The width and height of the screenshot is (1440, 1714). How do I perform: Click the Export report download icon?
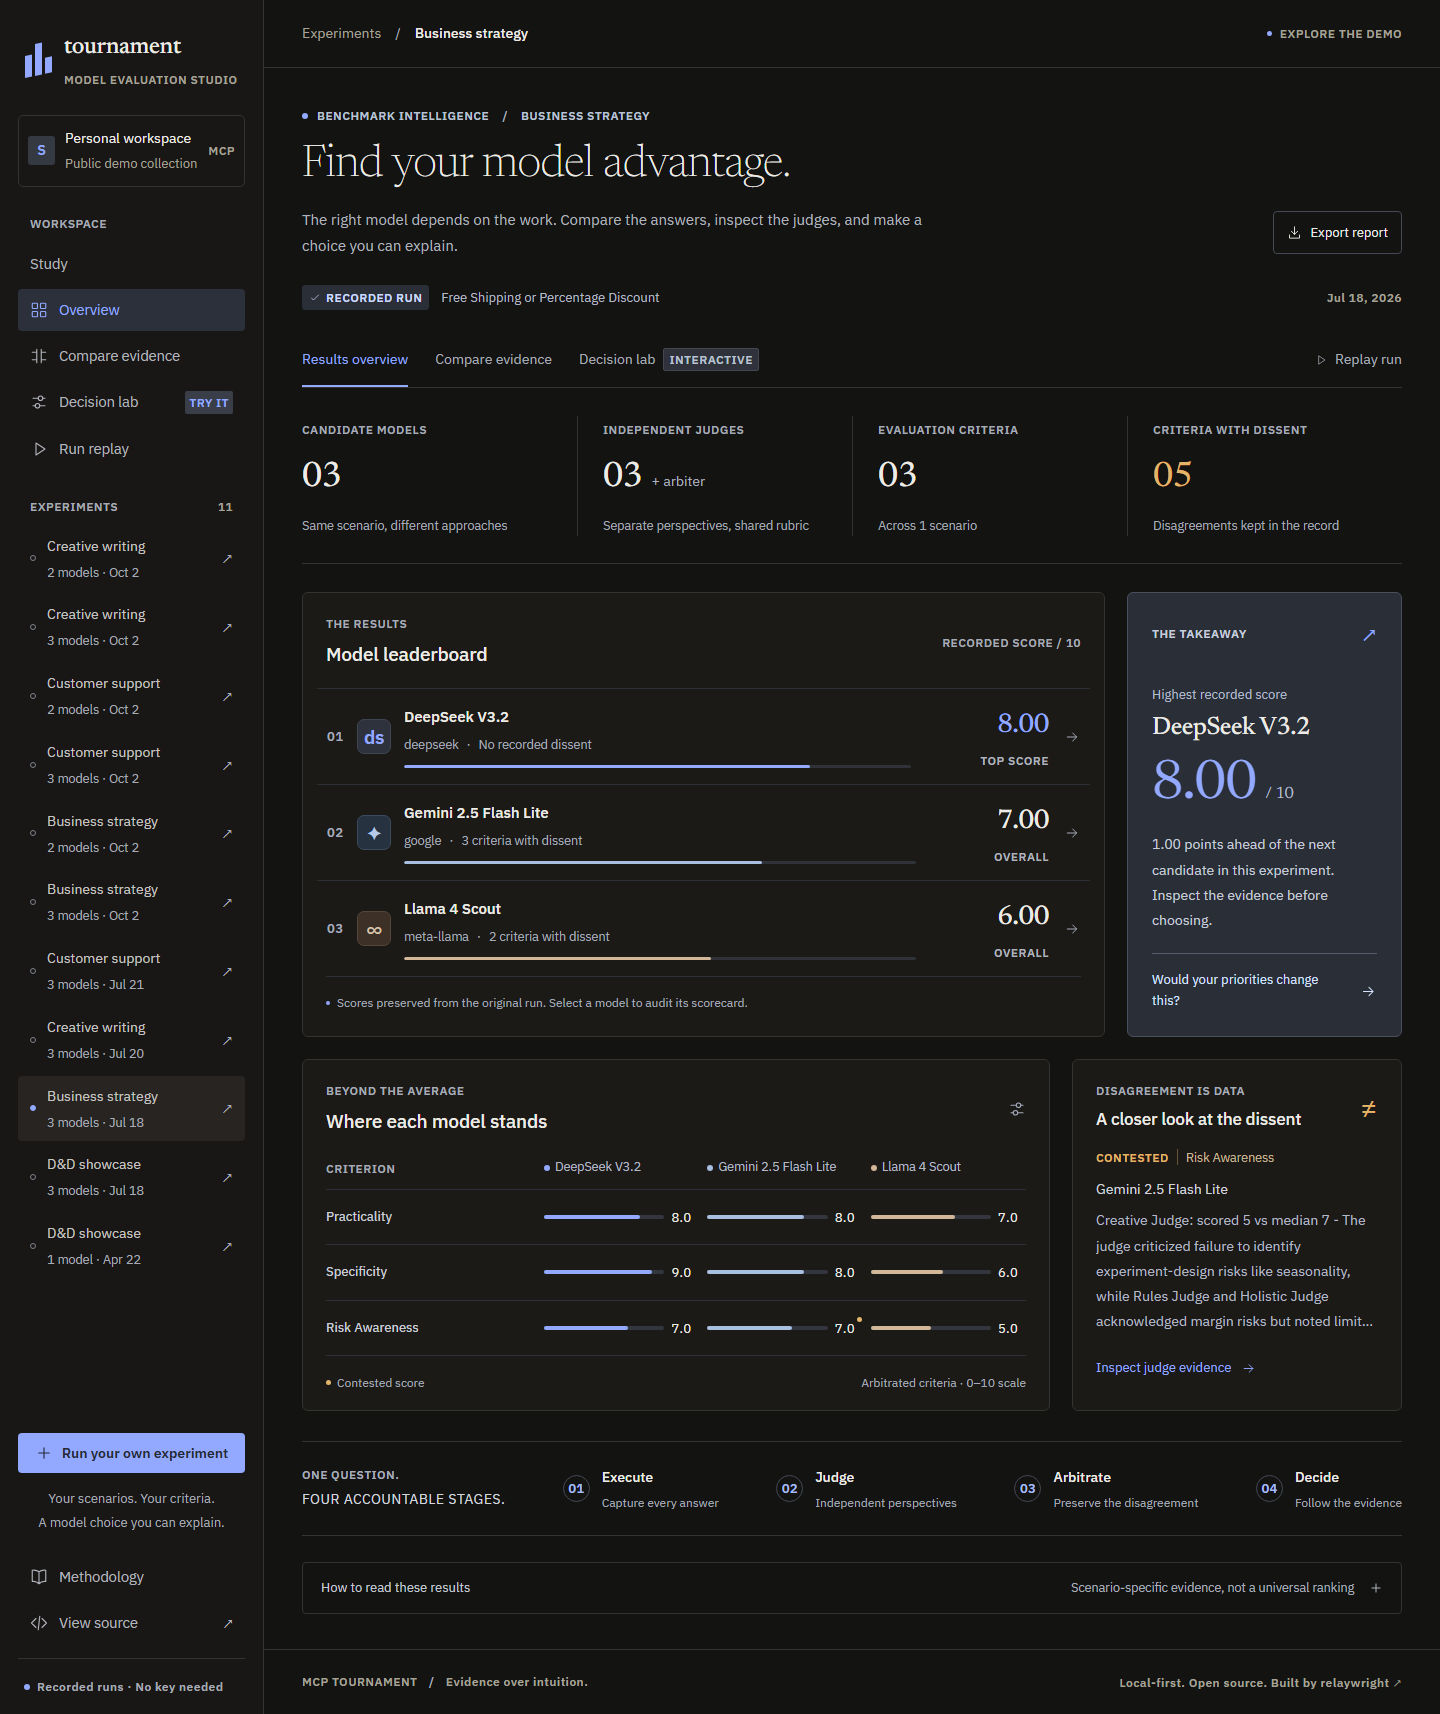pyautogui.click(x=1294, y=233)
